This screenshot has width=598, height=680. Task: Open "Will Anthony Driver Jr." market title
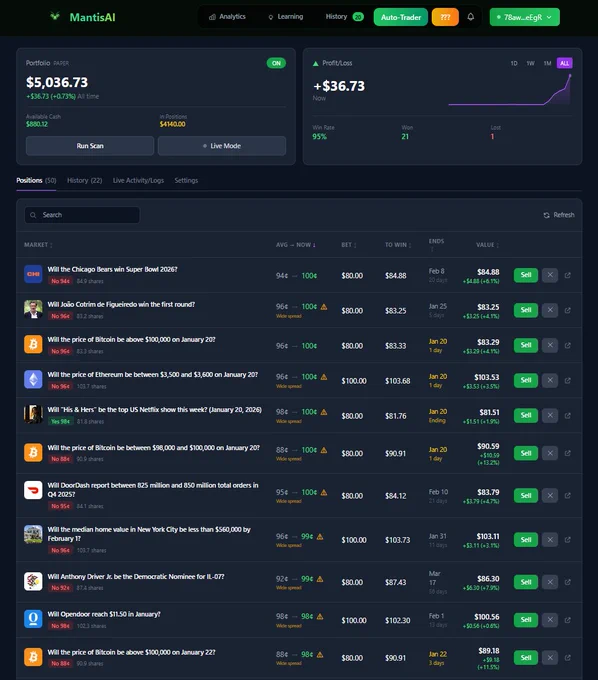pyautogui.click(x=136, y=577)
